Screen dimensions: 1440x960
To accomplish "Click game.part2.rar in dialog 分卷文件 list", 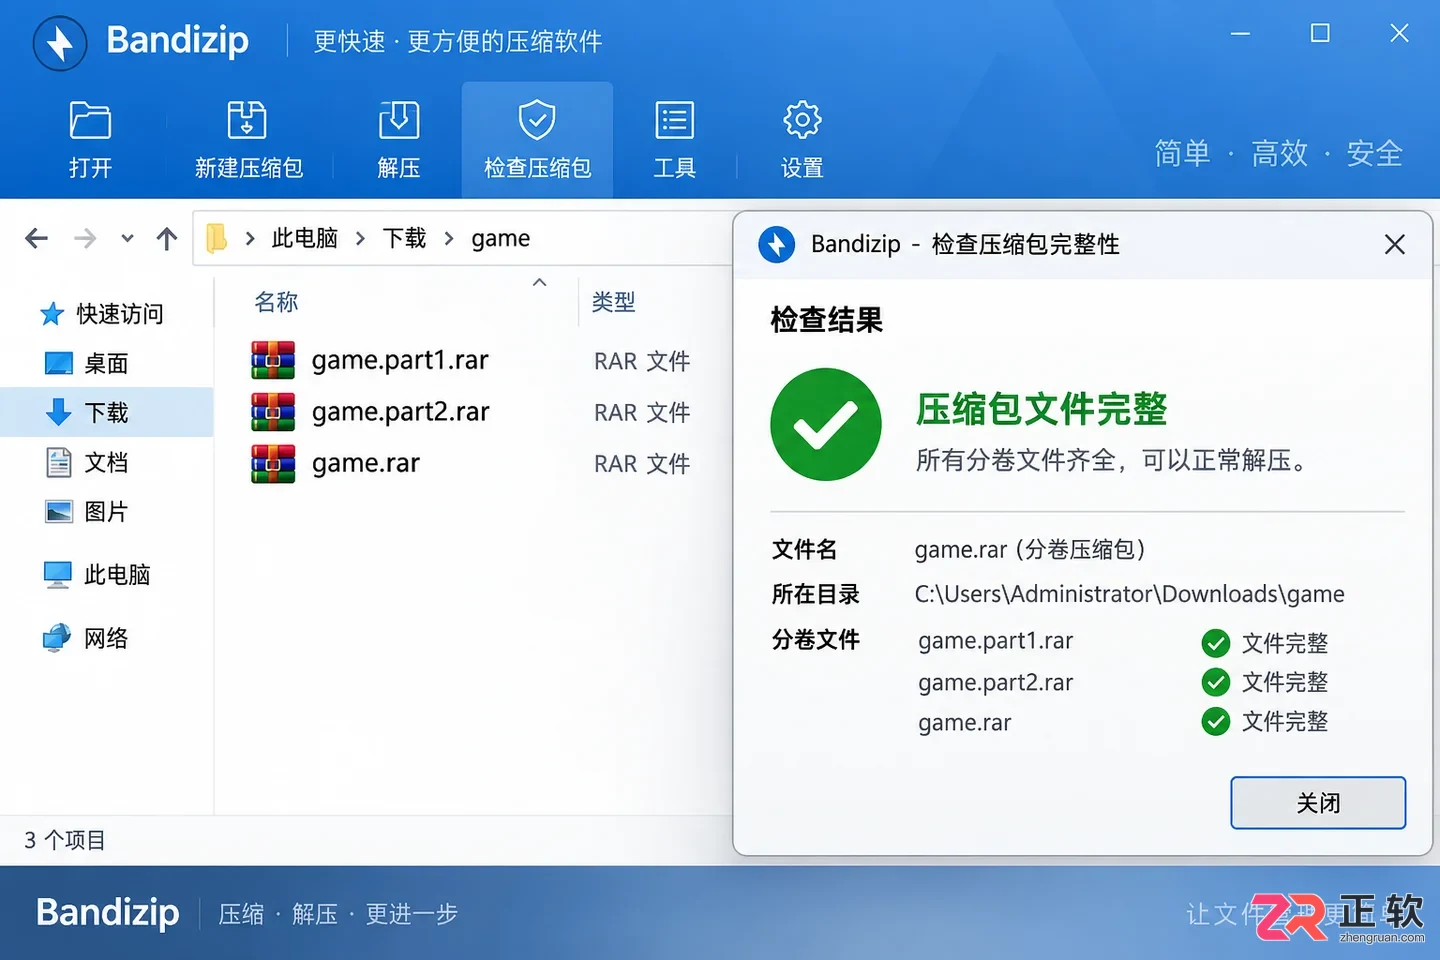I will 995,682.
